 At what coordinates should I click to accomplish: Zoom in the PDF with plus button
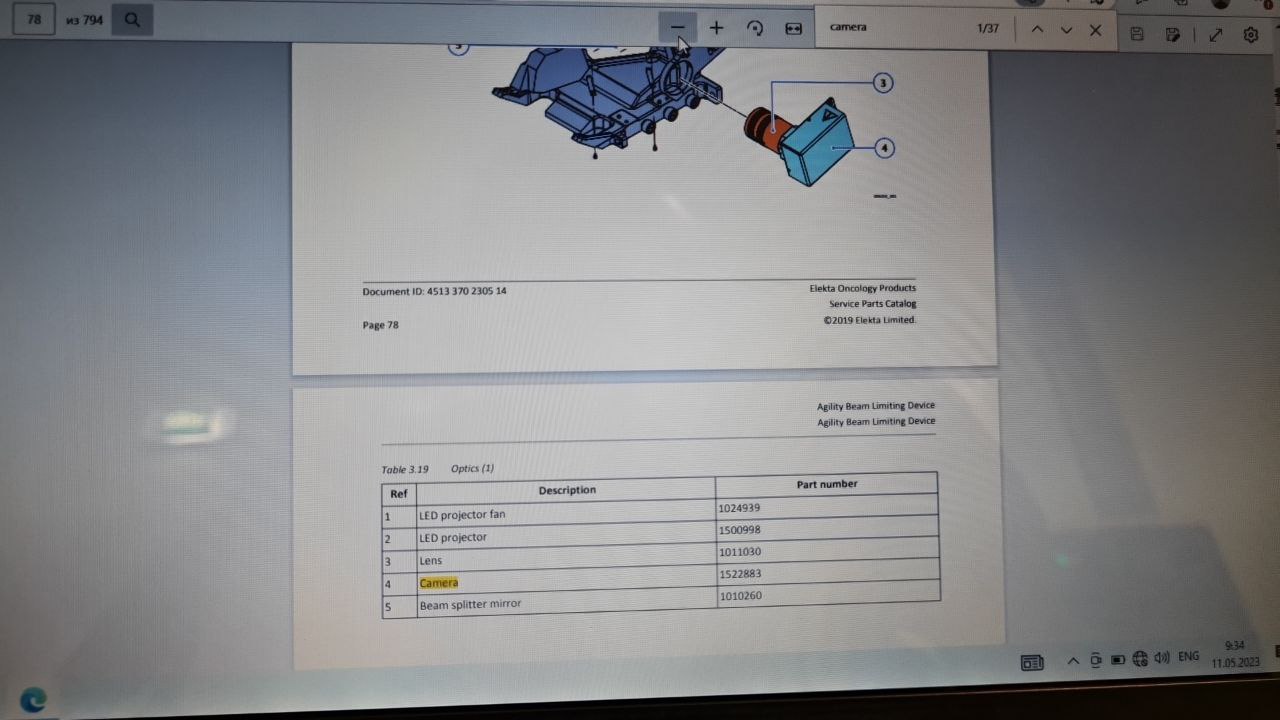(x=716, y=28)
